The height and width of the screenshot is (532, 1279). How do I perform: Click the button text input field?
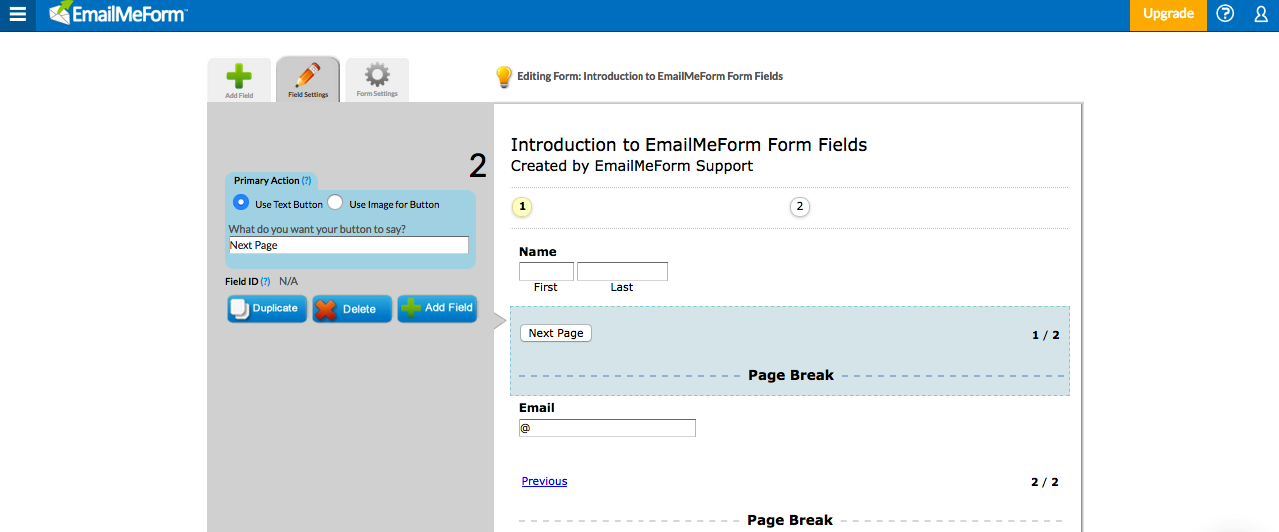point(348,245)
